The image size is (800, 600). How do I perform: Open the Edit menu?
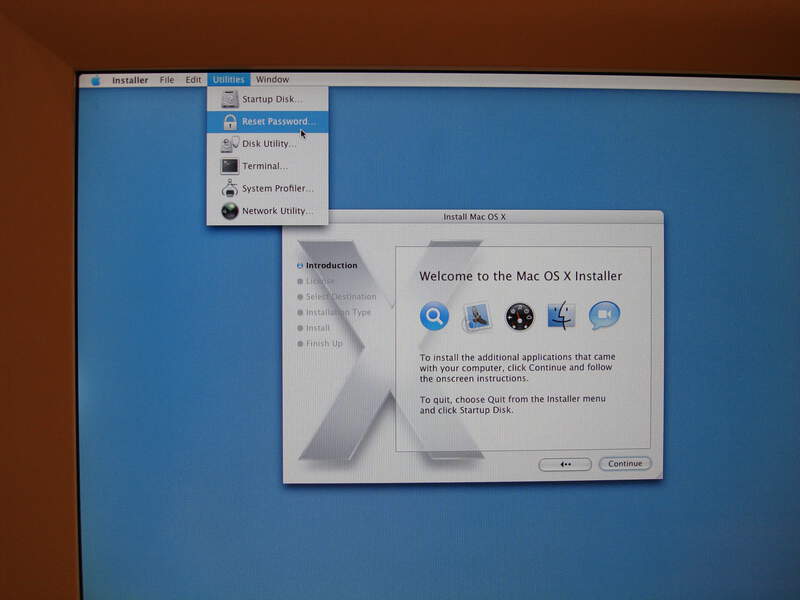pyautogui.click(x=193, y=80)
